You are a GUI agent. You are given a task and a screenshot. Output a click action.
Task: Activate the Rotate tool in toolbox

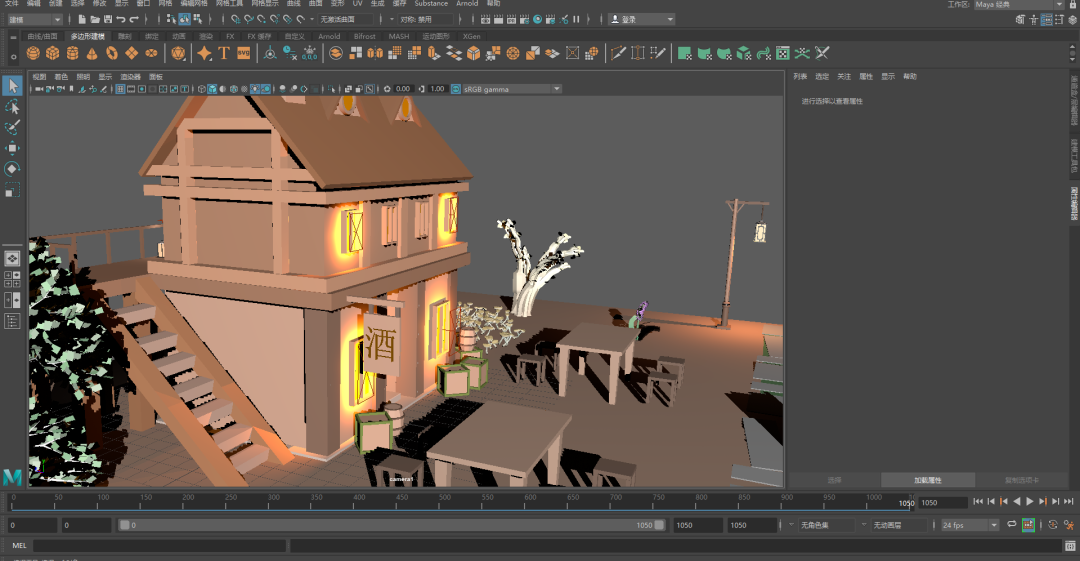[x=12, y=169]
